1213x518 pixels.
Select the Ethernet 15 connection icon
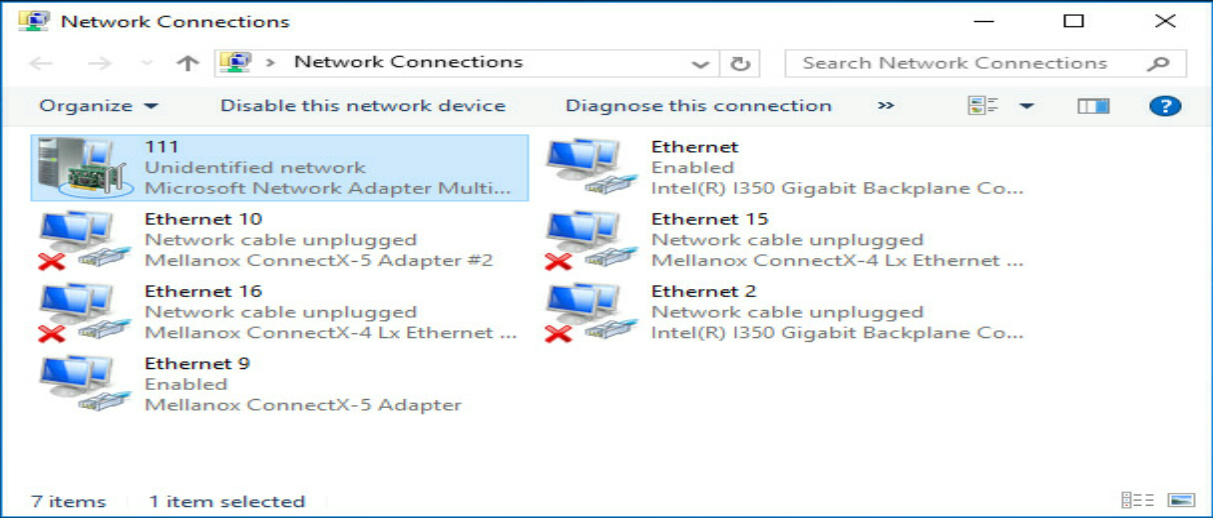pyautogui.click(x=591, y=240)
